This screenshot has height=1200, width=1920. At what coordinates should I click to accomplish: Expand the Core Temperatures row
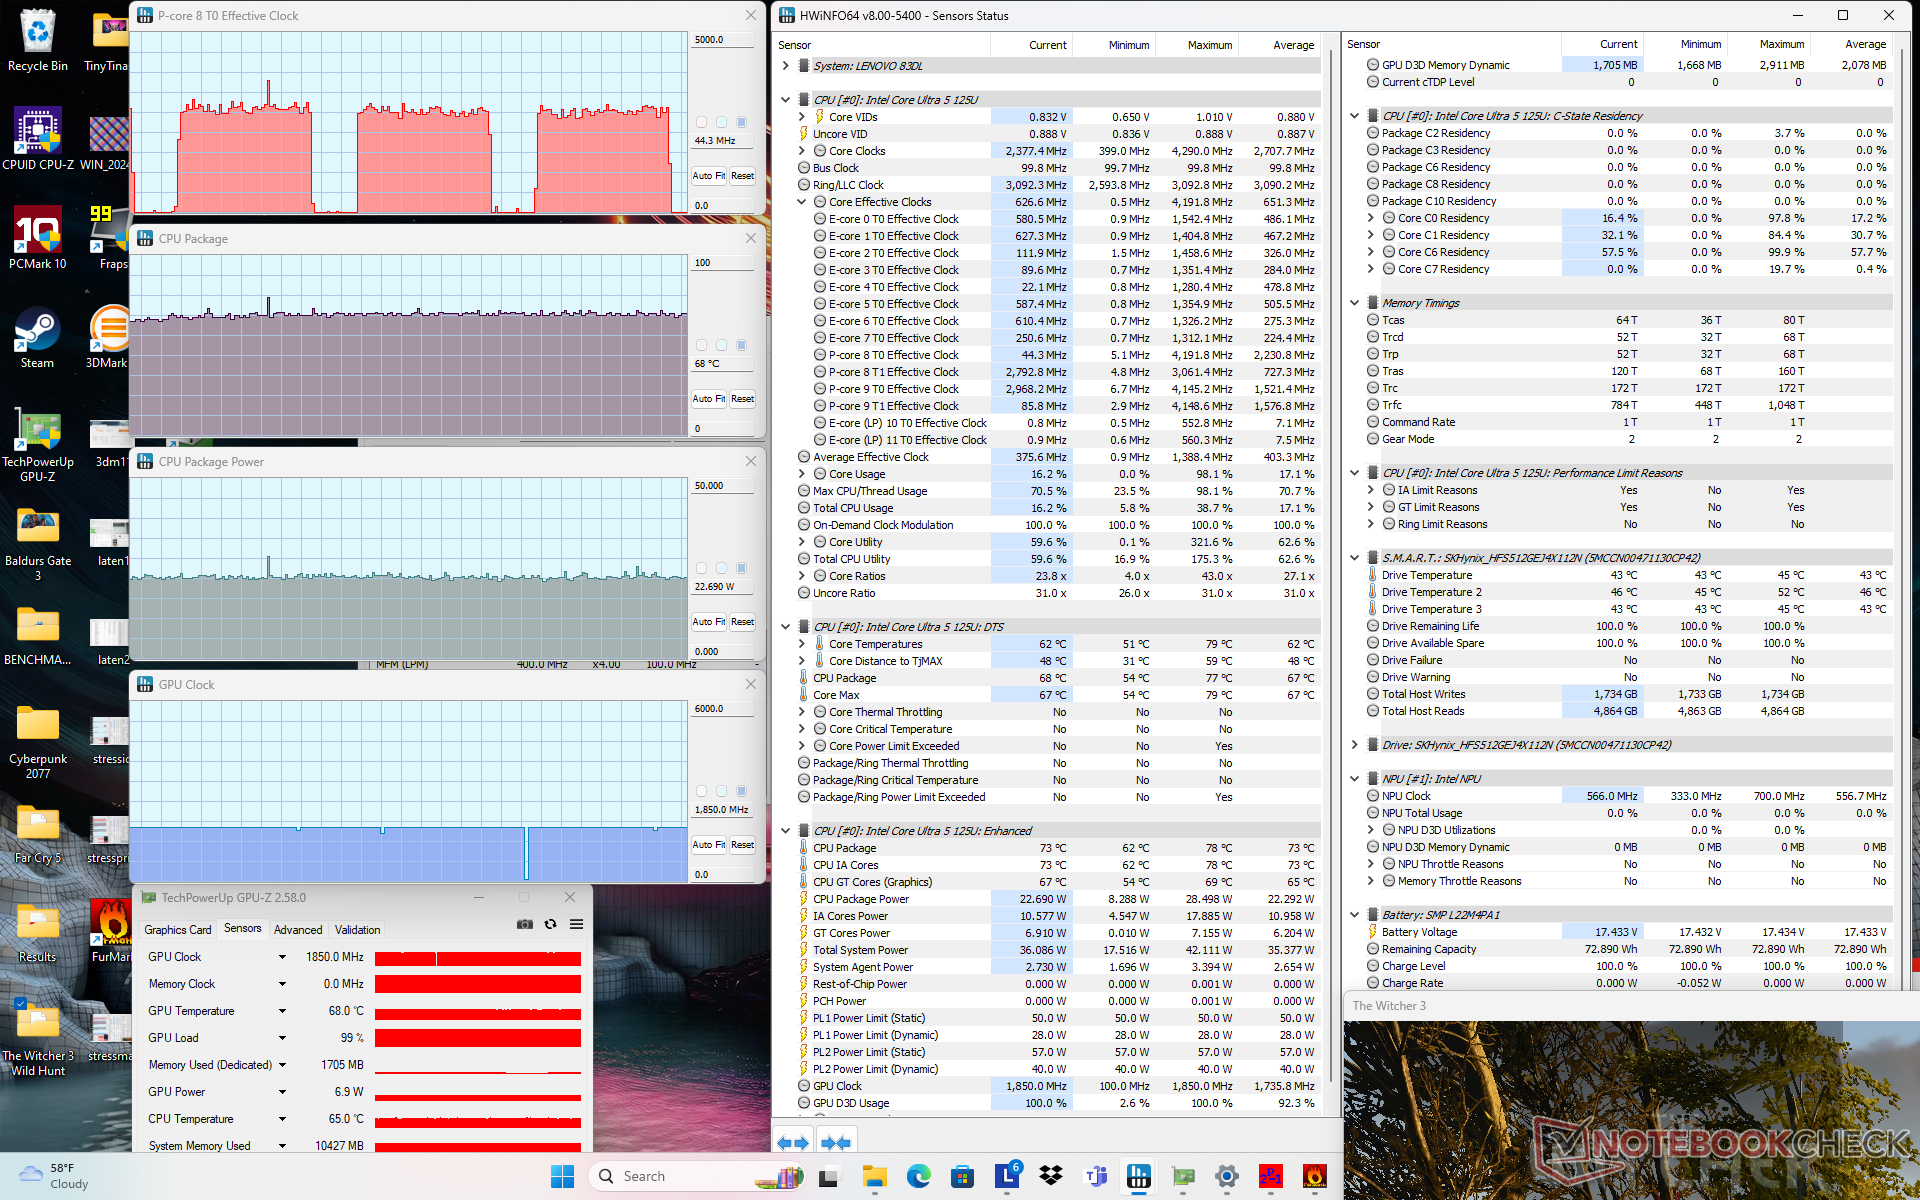802,644
